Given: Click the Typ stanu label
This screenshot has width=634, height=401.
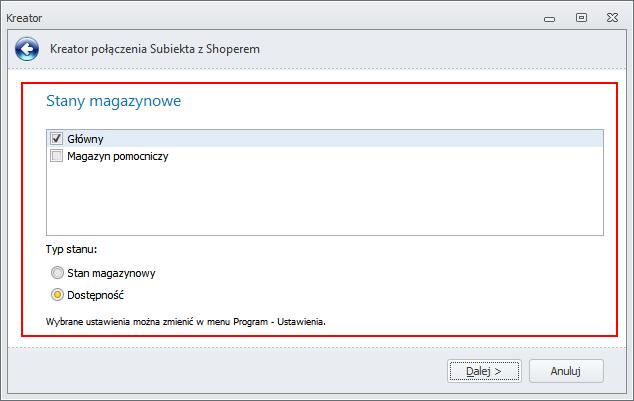Looking at the screenshot, I should [x=72, y=249].
